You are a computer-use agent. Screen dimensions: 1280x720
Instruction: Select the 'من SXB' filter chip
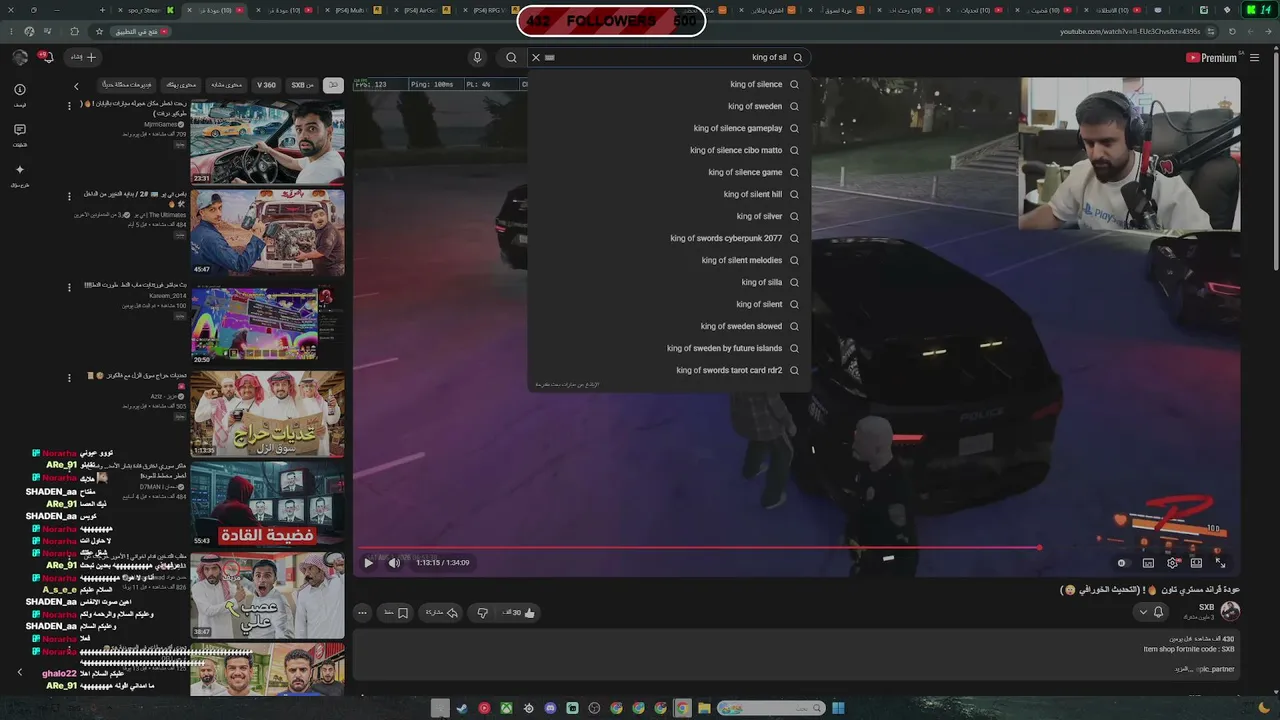point(302,85)
